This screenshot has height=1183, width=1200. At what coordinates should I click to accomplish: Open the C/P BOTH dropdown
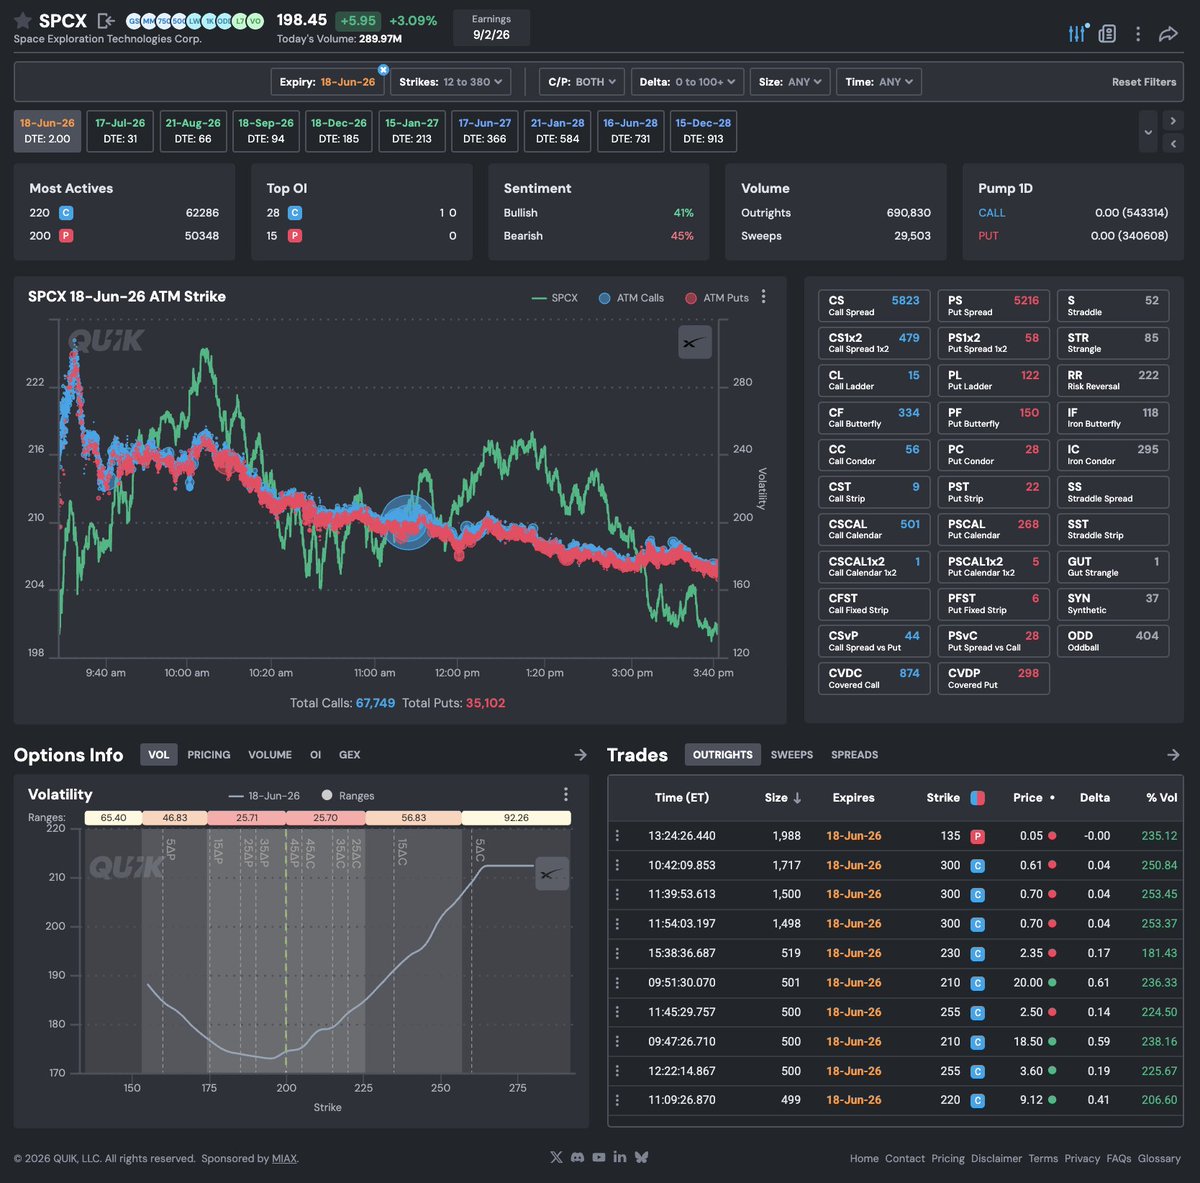point(582,82)
